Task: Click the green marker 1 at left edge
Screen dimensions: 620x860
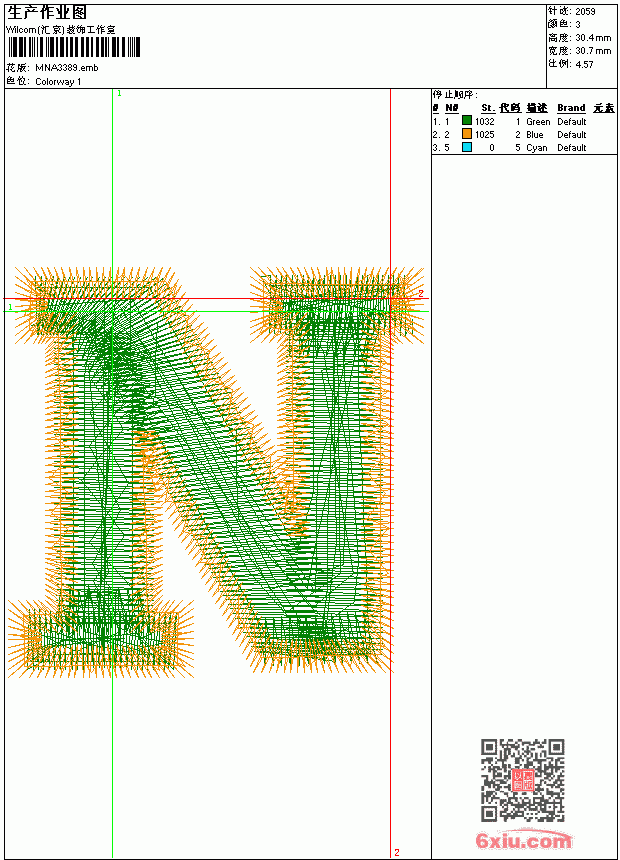Action: pos(10,307)
